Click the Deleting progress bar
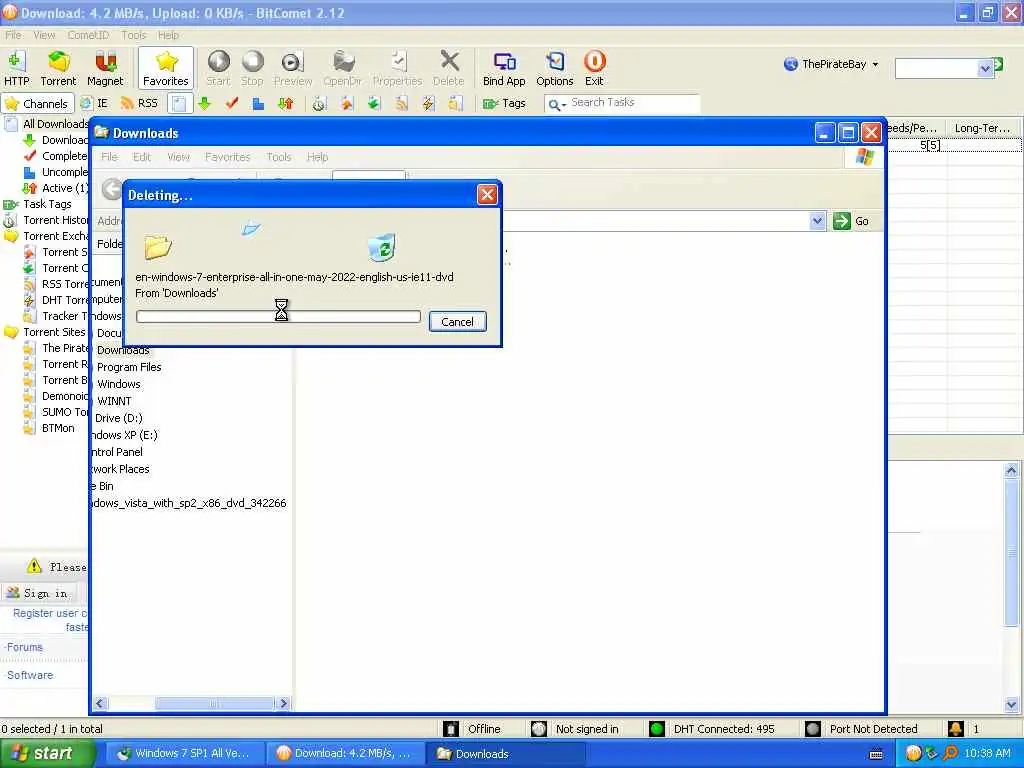This screenshot has width=1024, height=768. (278, 317)
